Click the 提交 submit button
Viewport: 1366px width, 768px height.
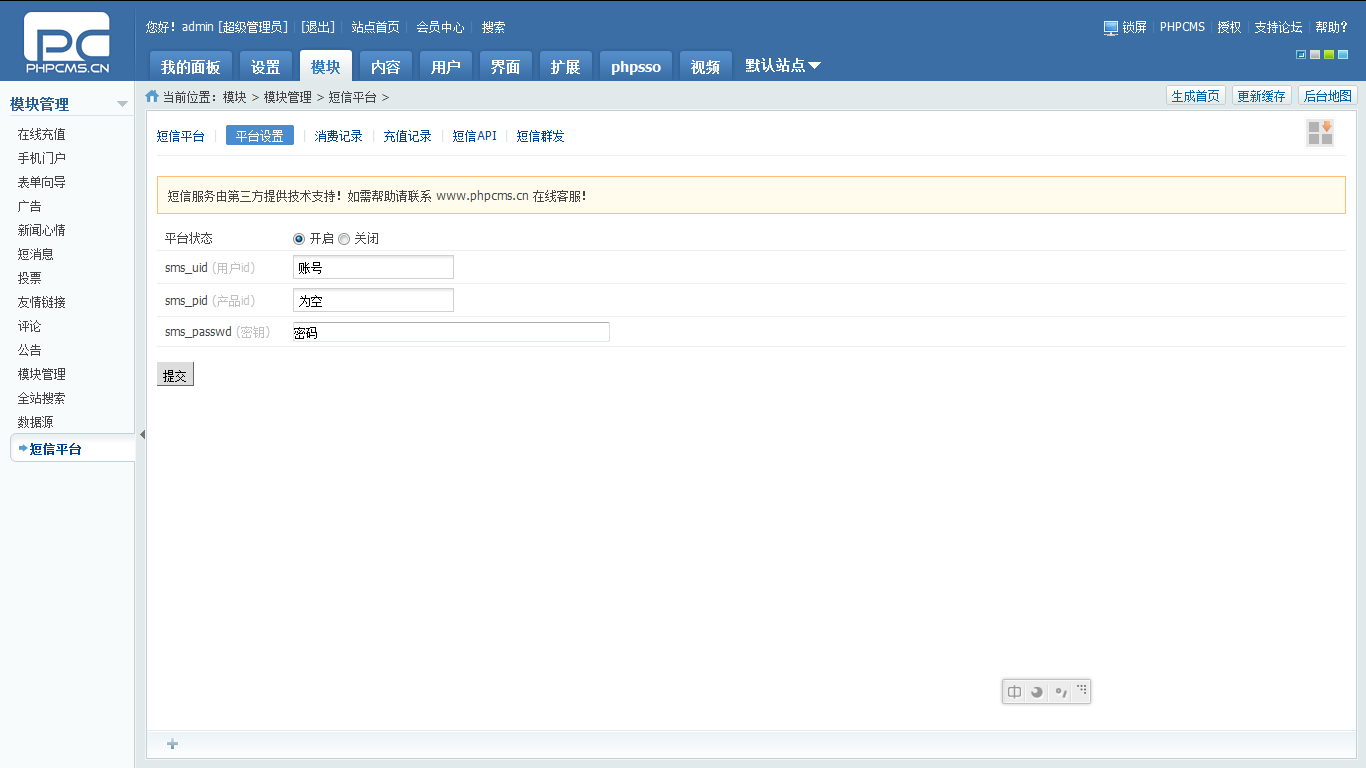175,375
